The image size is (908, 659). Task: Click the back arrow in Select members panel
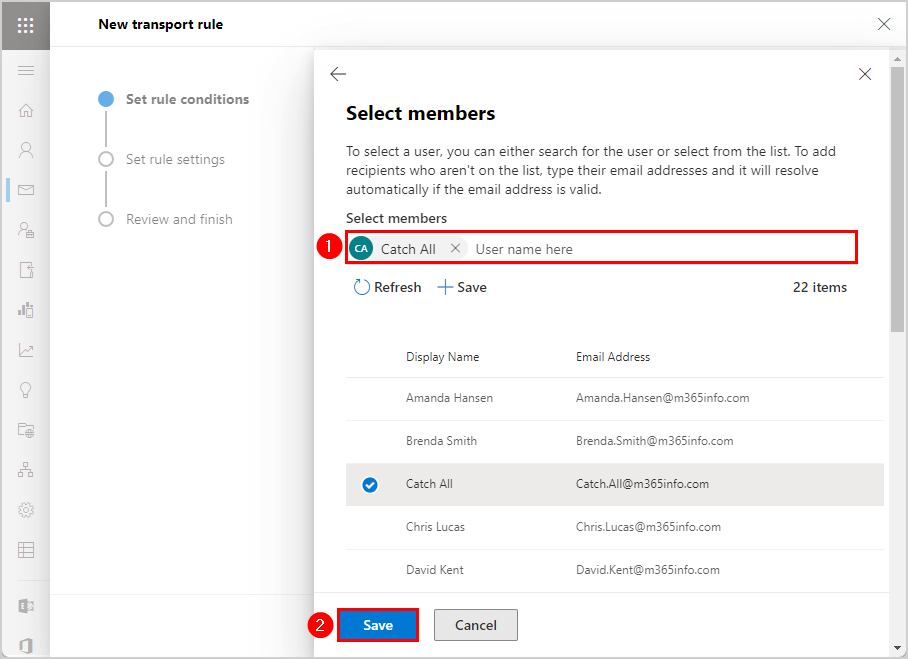pyautogui.click(x=338, y=74)
